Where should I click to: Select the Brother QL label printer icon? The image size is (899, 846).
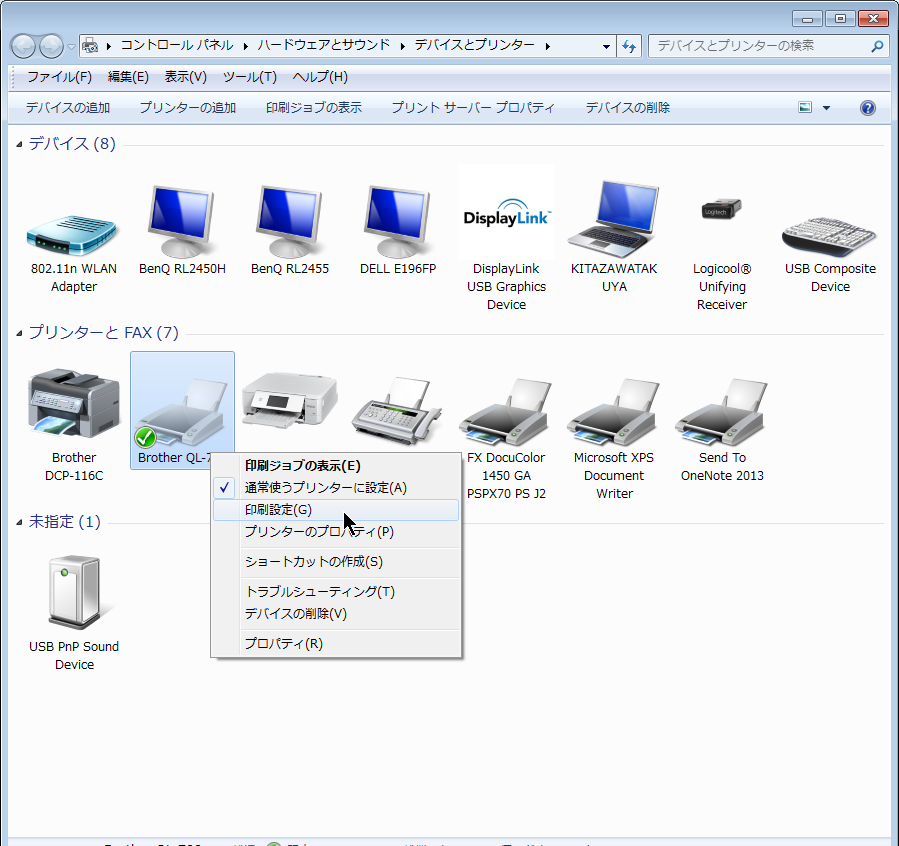pos(181,411)
